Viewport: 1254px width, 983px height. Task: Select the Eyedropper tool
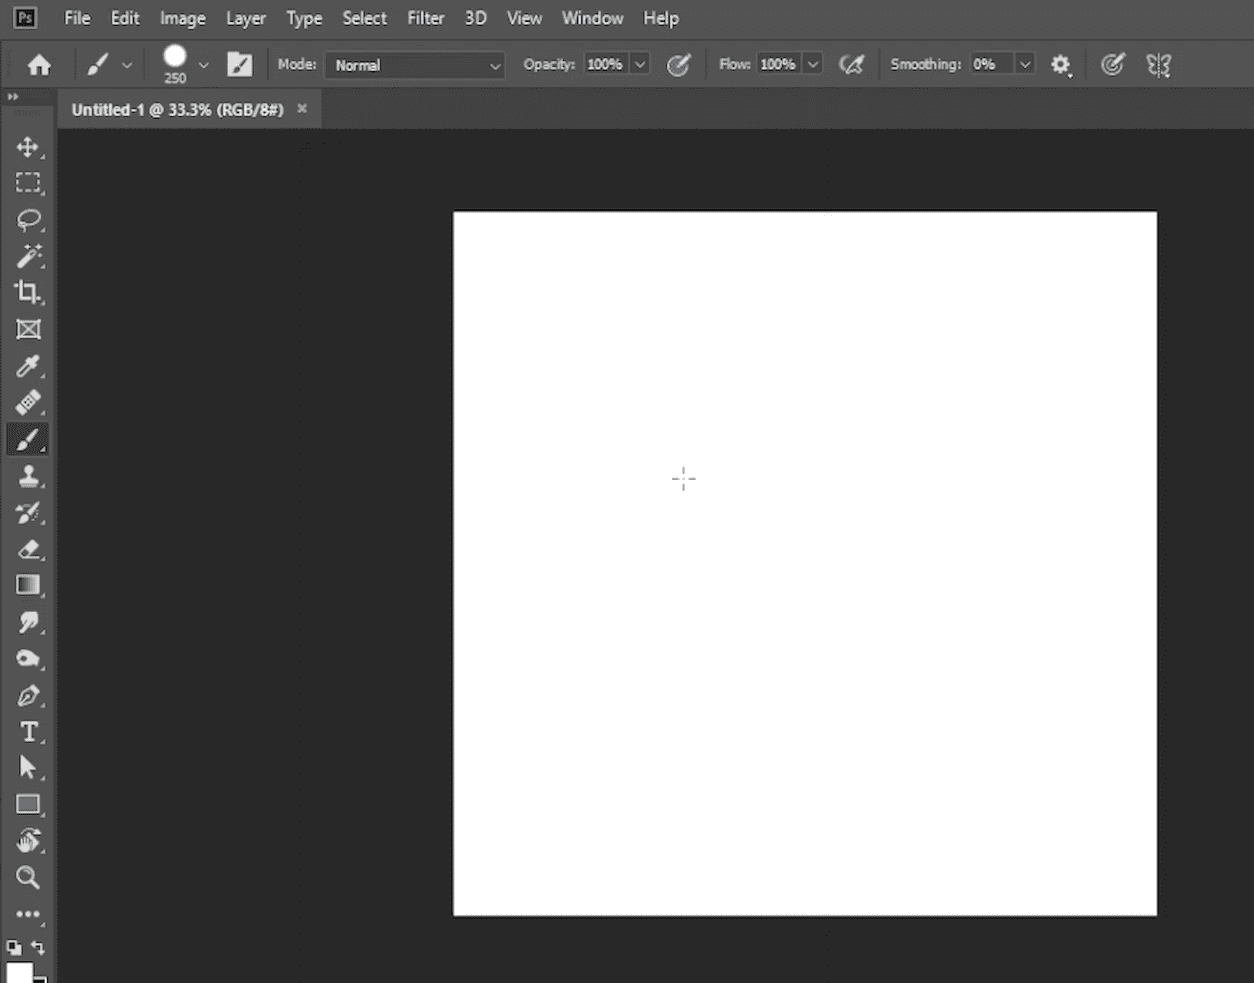coord(27,366)
